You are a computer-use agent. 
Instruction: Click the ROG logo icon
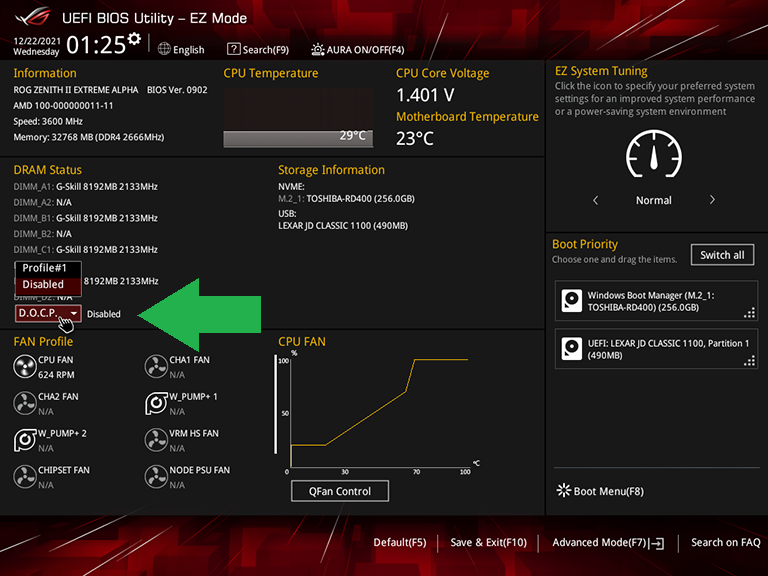[x=33, y=17]
